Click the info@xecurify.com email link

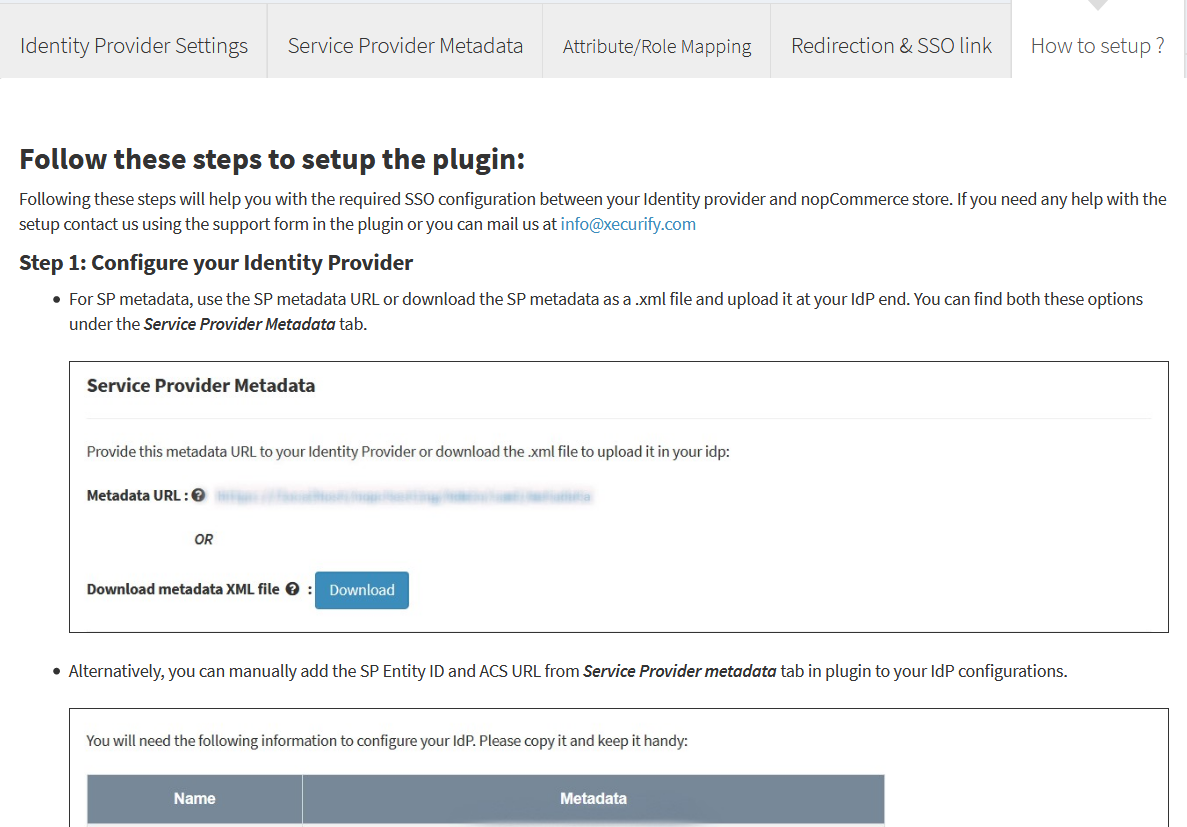628,224
